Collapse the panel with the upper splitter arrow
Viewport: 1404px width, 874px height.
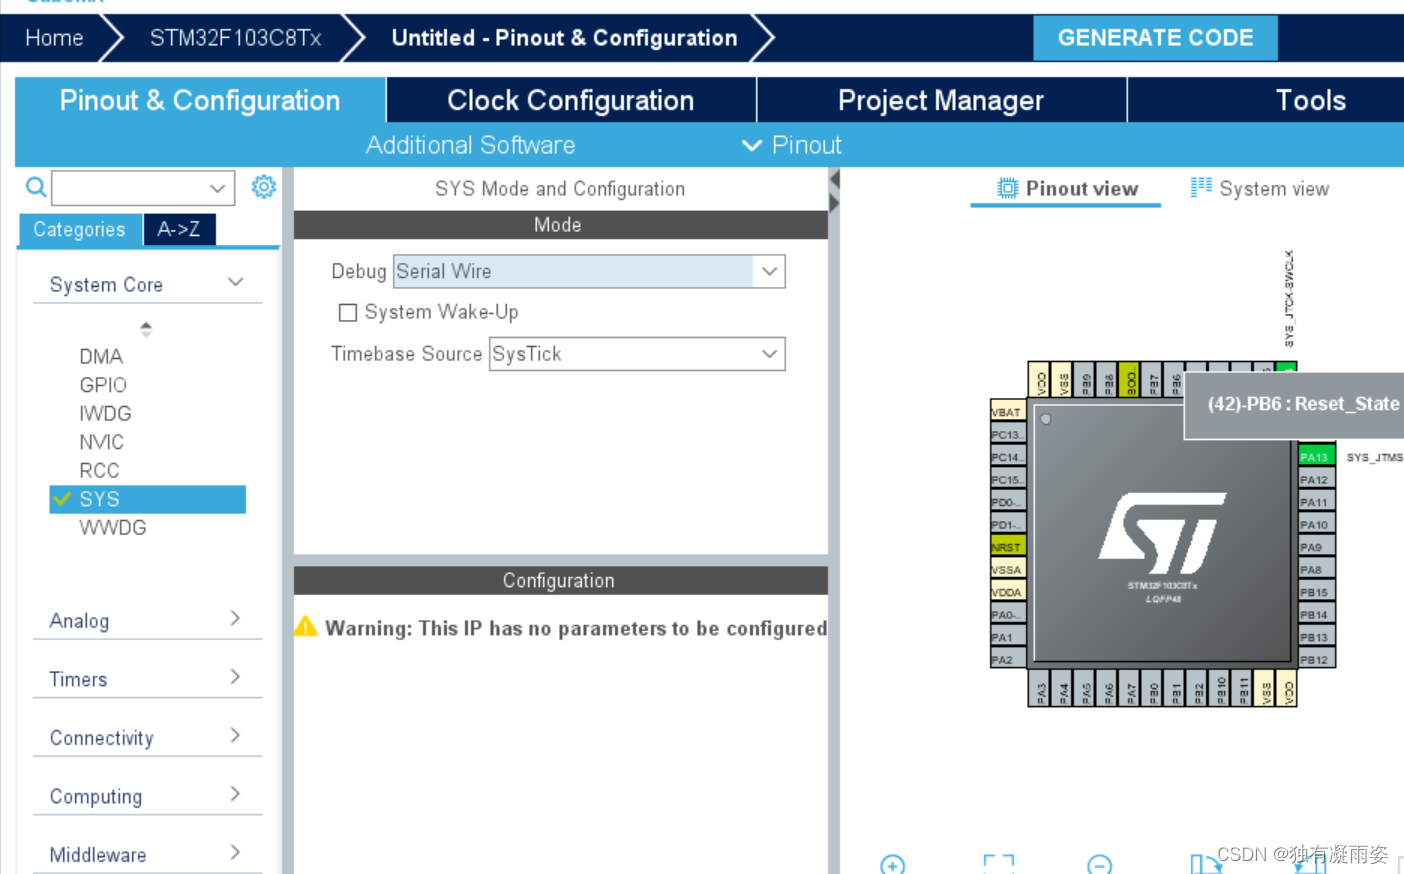pos(834,179)
